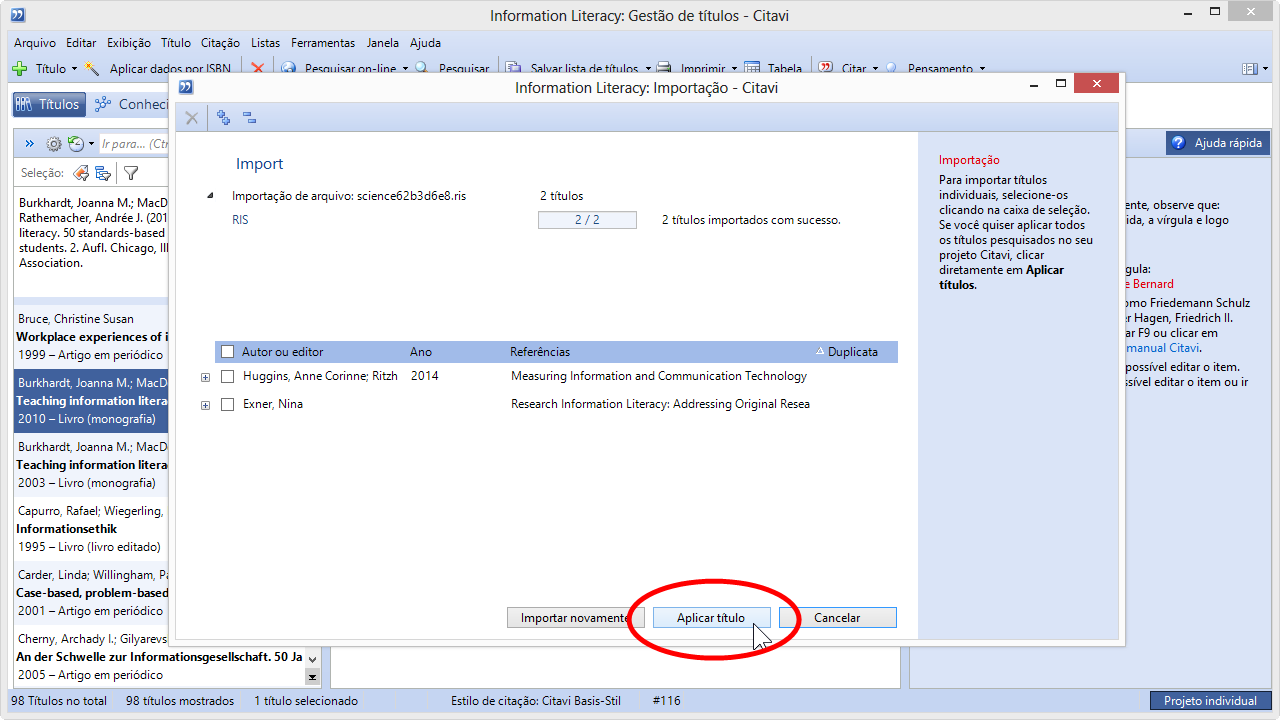1280x720 pixels.
Task: Click the Imprimir printer icon
Action: pos(666,69)
